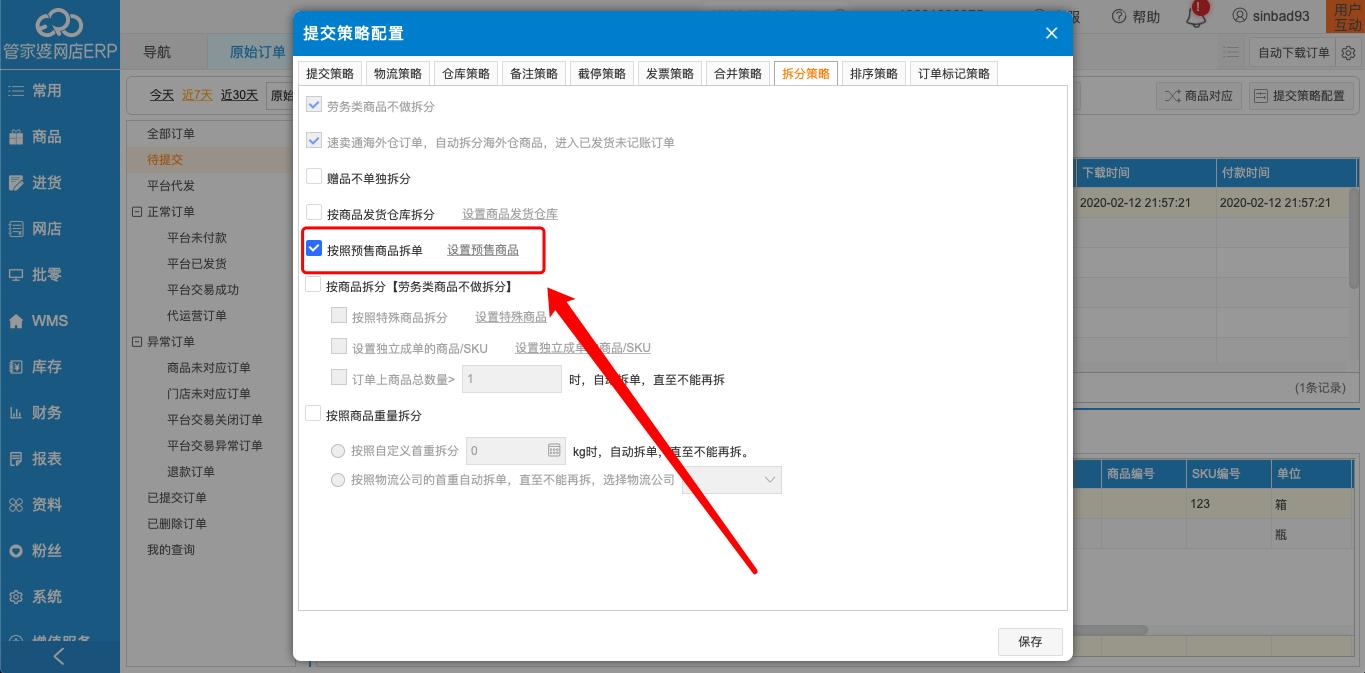This screenshot has height=673, width=1365.
Task: Click the 首重 kg weight input field
Action: coord(510,450)
